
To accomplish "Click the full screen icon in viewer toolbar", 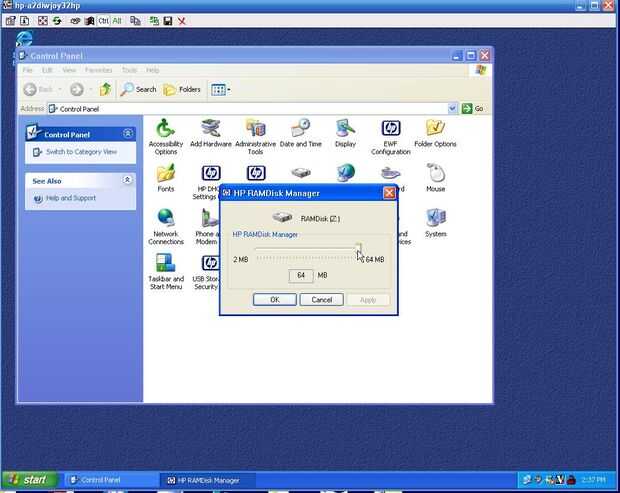I will coord(43,21).
